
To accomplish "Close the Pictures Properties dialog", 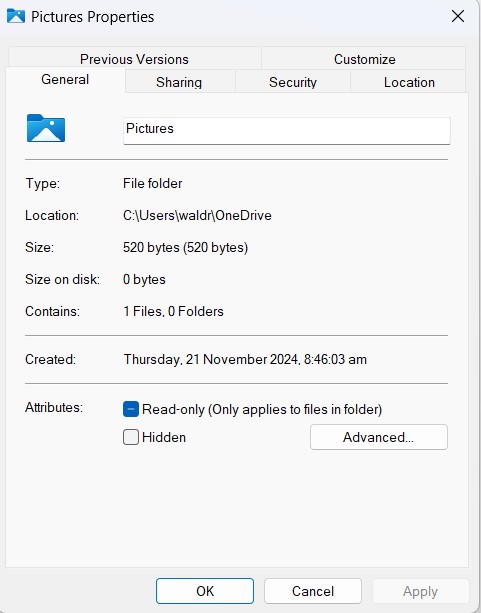I will [x=458, y=16].
